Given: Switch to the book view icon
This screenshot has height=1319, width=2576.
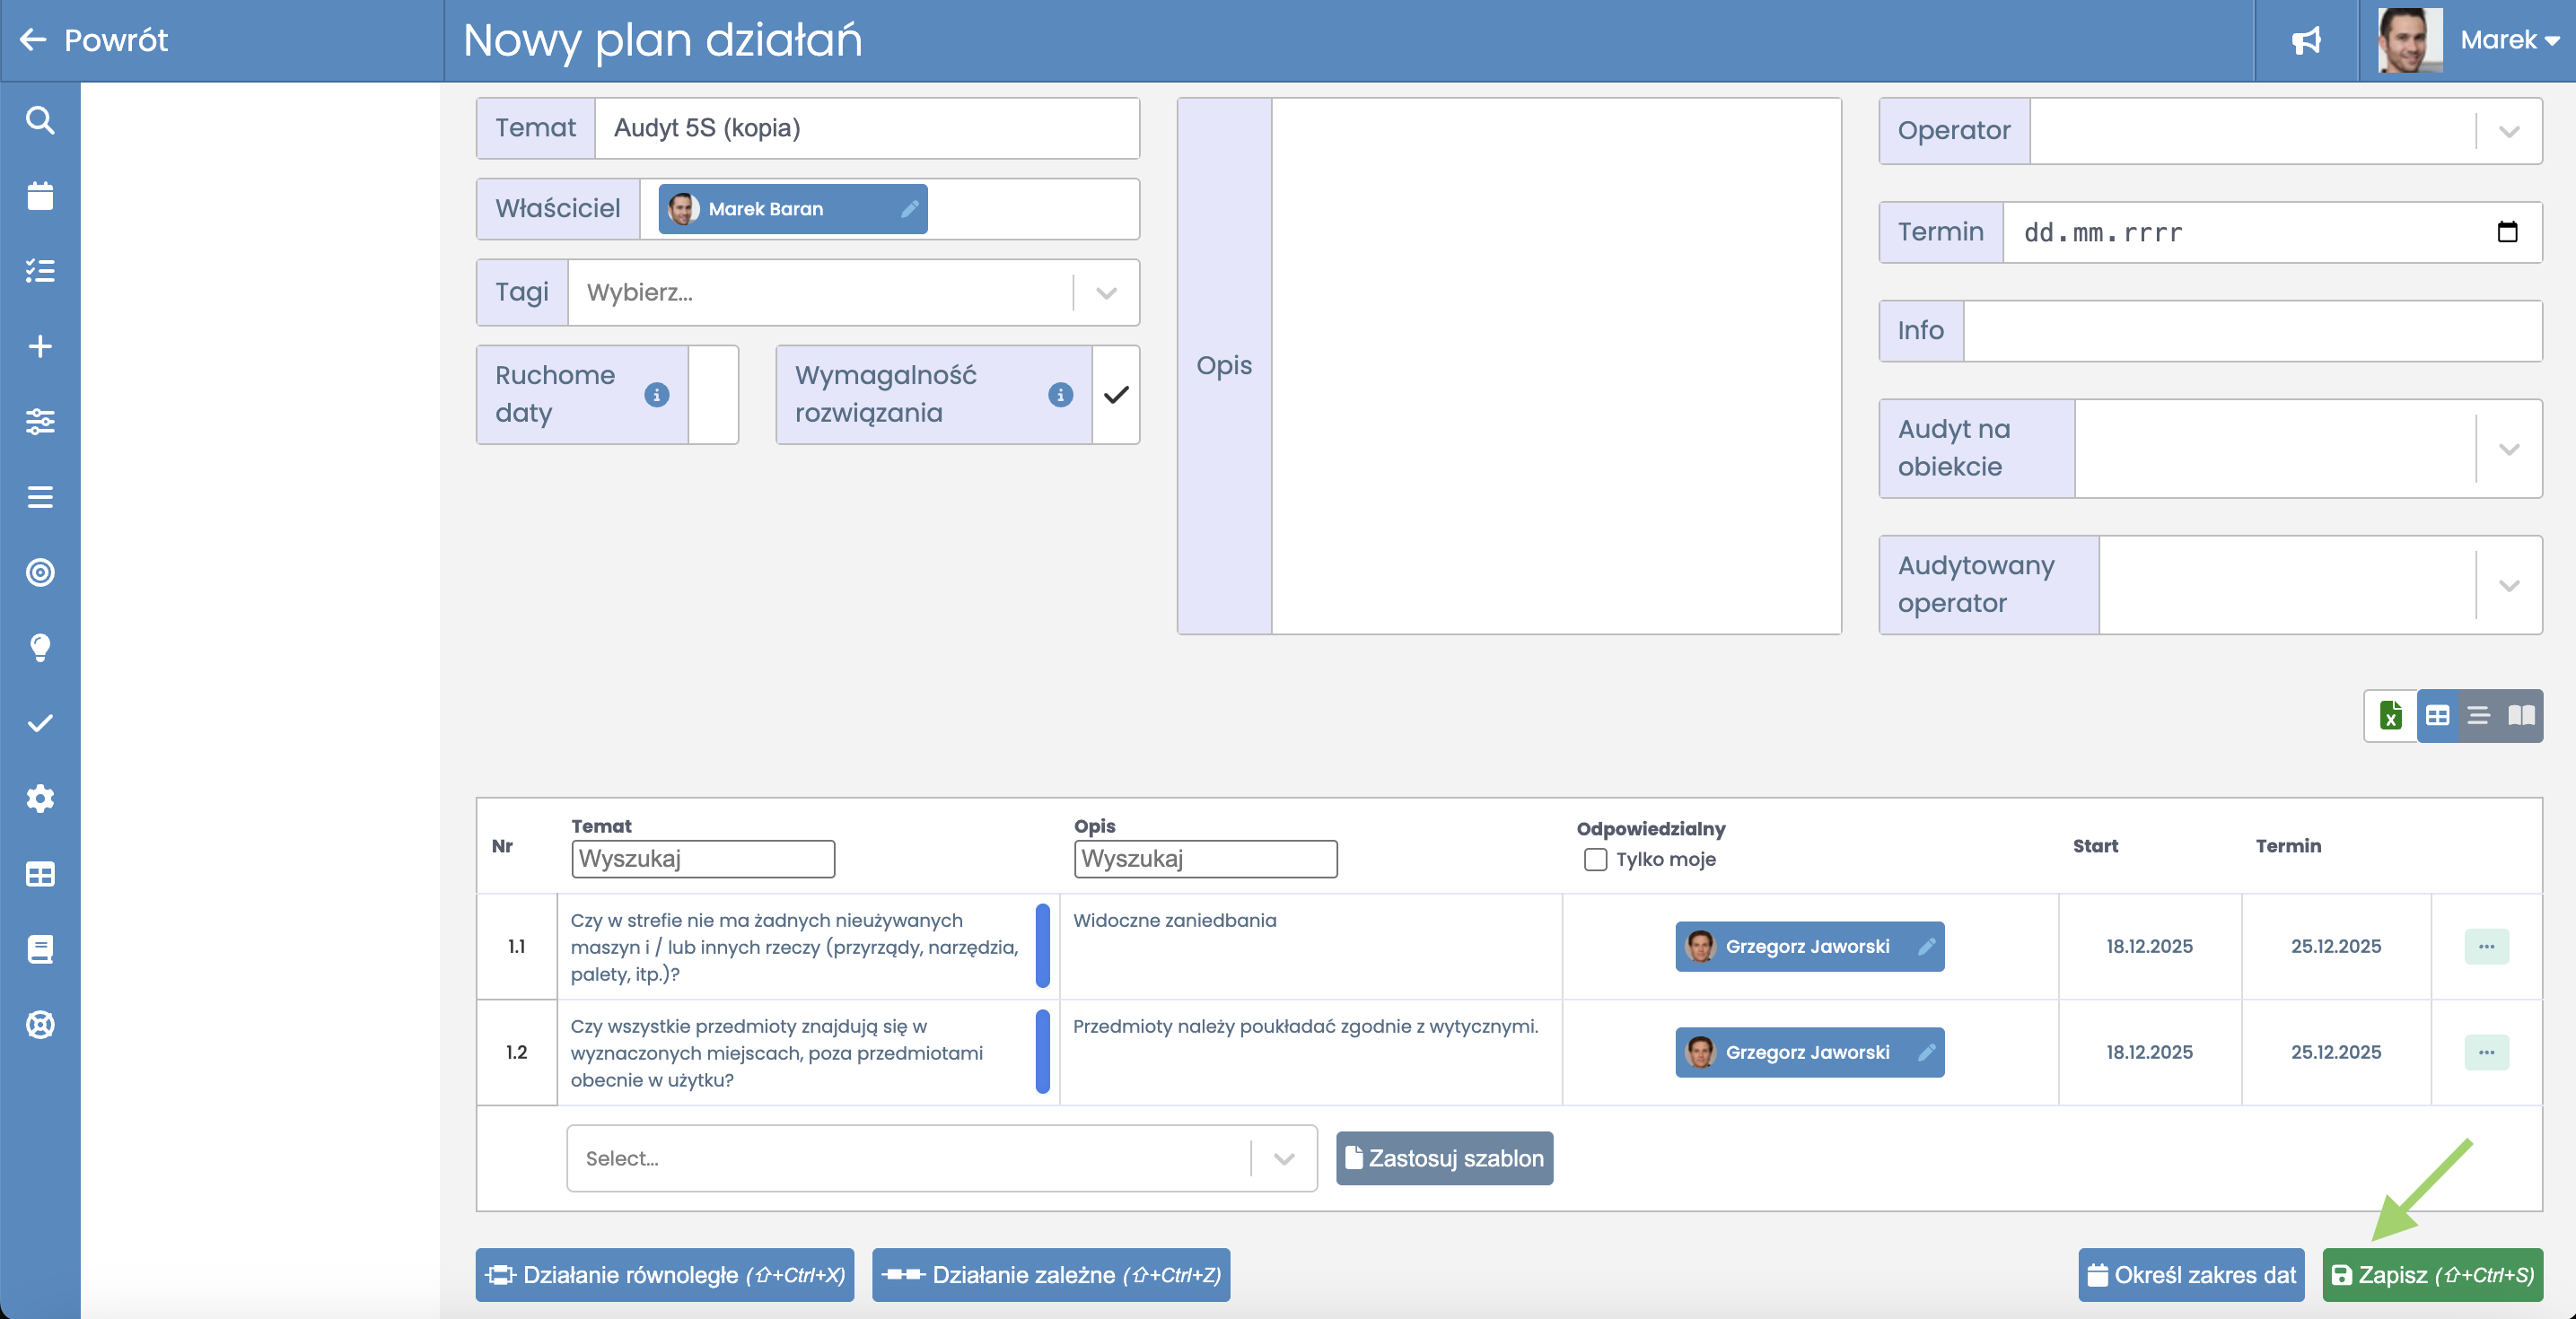Looking at the screenshot, I should coord(2521,715).
